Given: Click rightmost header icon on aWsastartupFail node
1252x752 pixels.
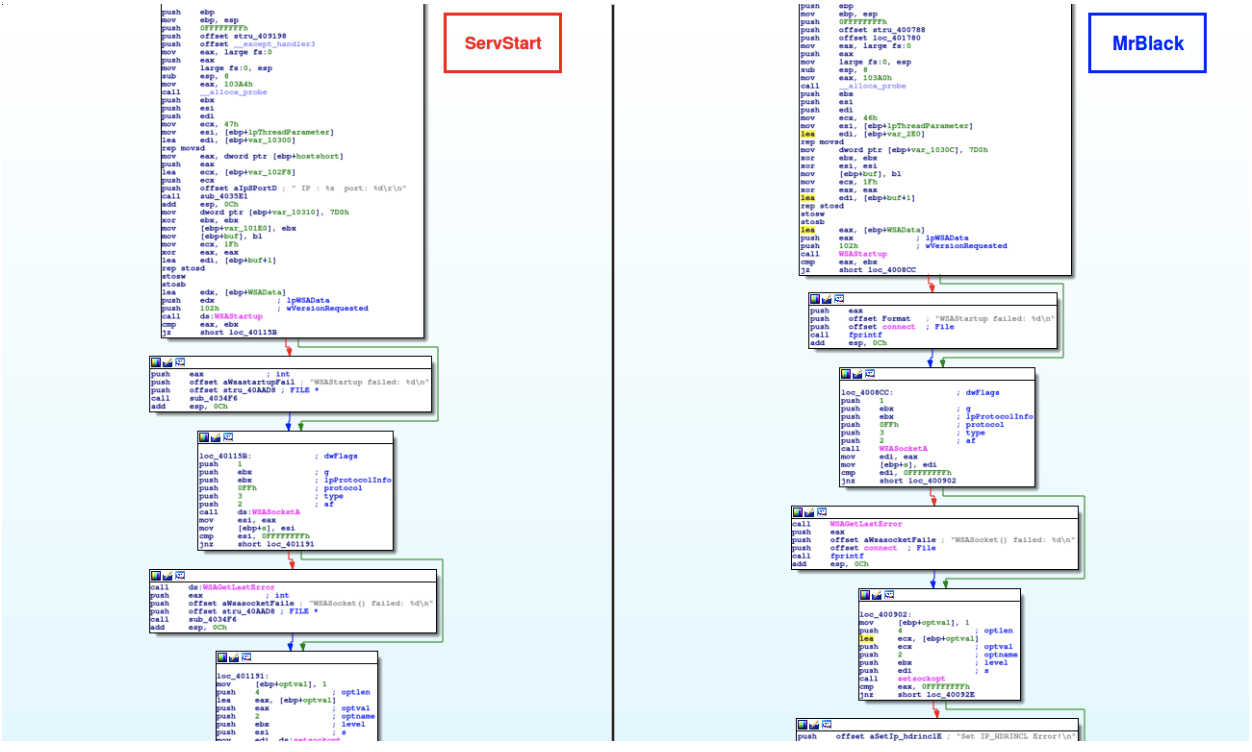Looking at the screenshot, I should click(180, 362).
